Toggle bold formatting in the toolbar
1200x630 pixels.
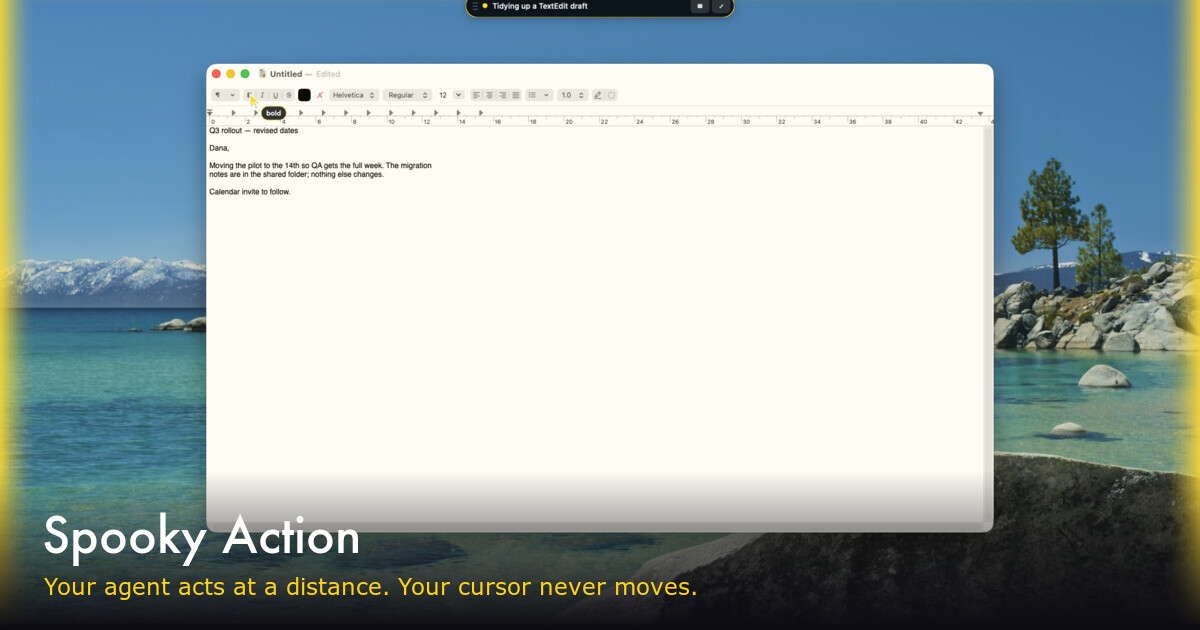point(249,95)
